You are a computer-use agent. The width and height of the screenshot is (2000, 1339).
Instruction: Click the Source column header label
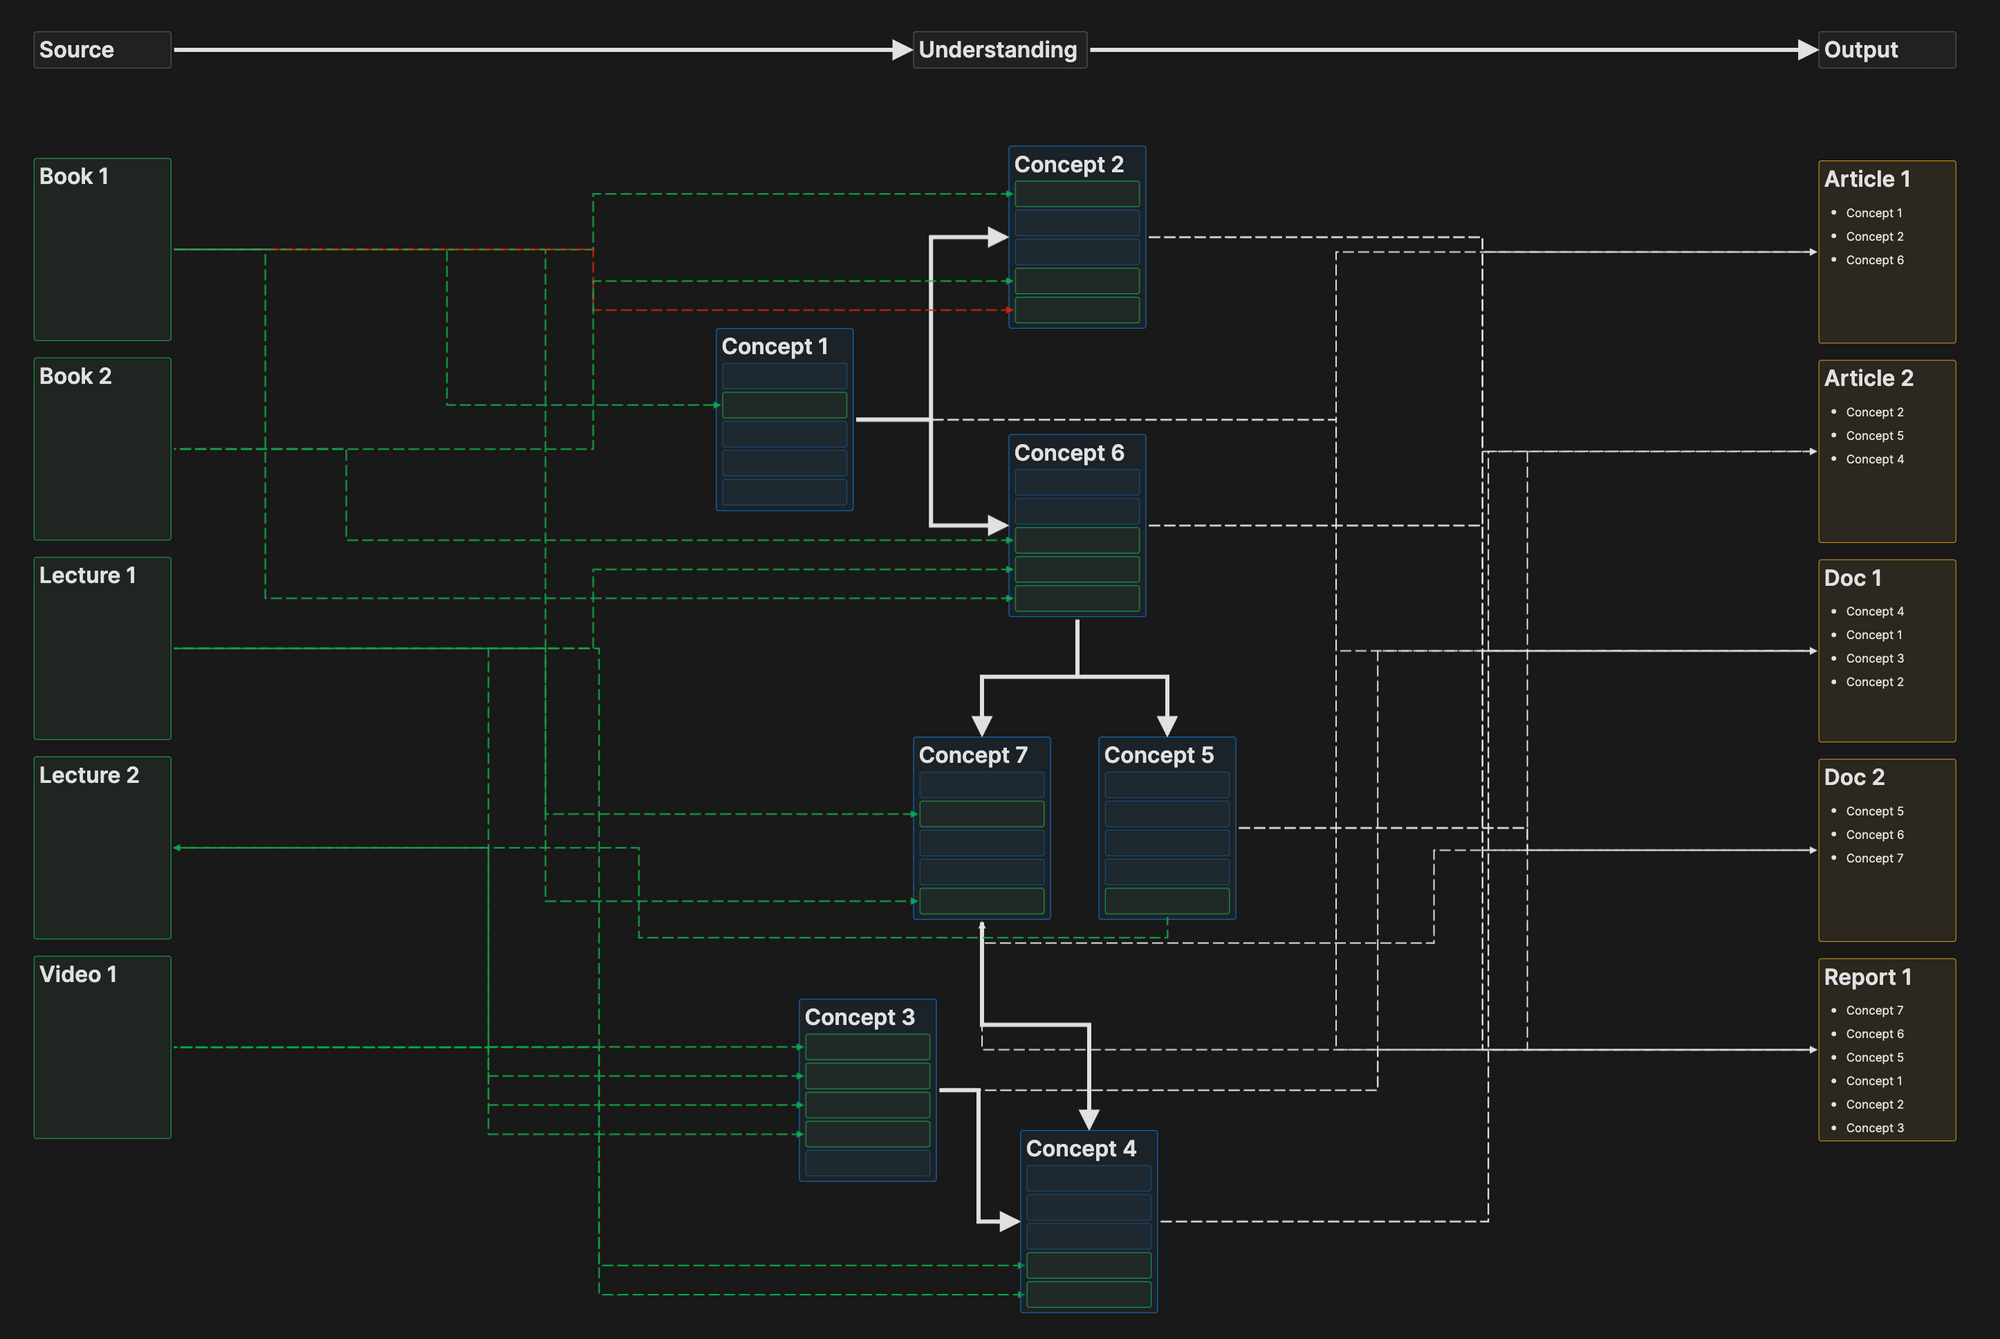pos(77,50)
